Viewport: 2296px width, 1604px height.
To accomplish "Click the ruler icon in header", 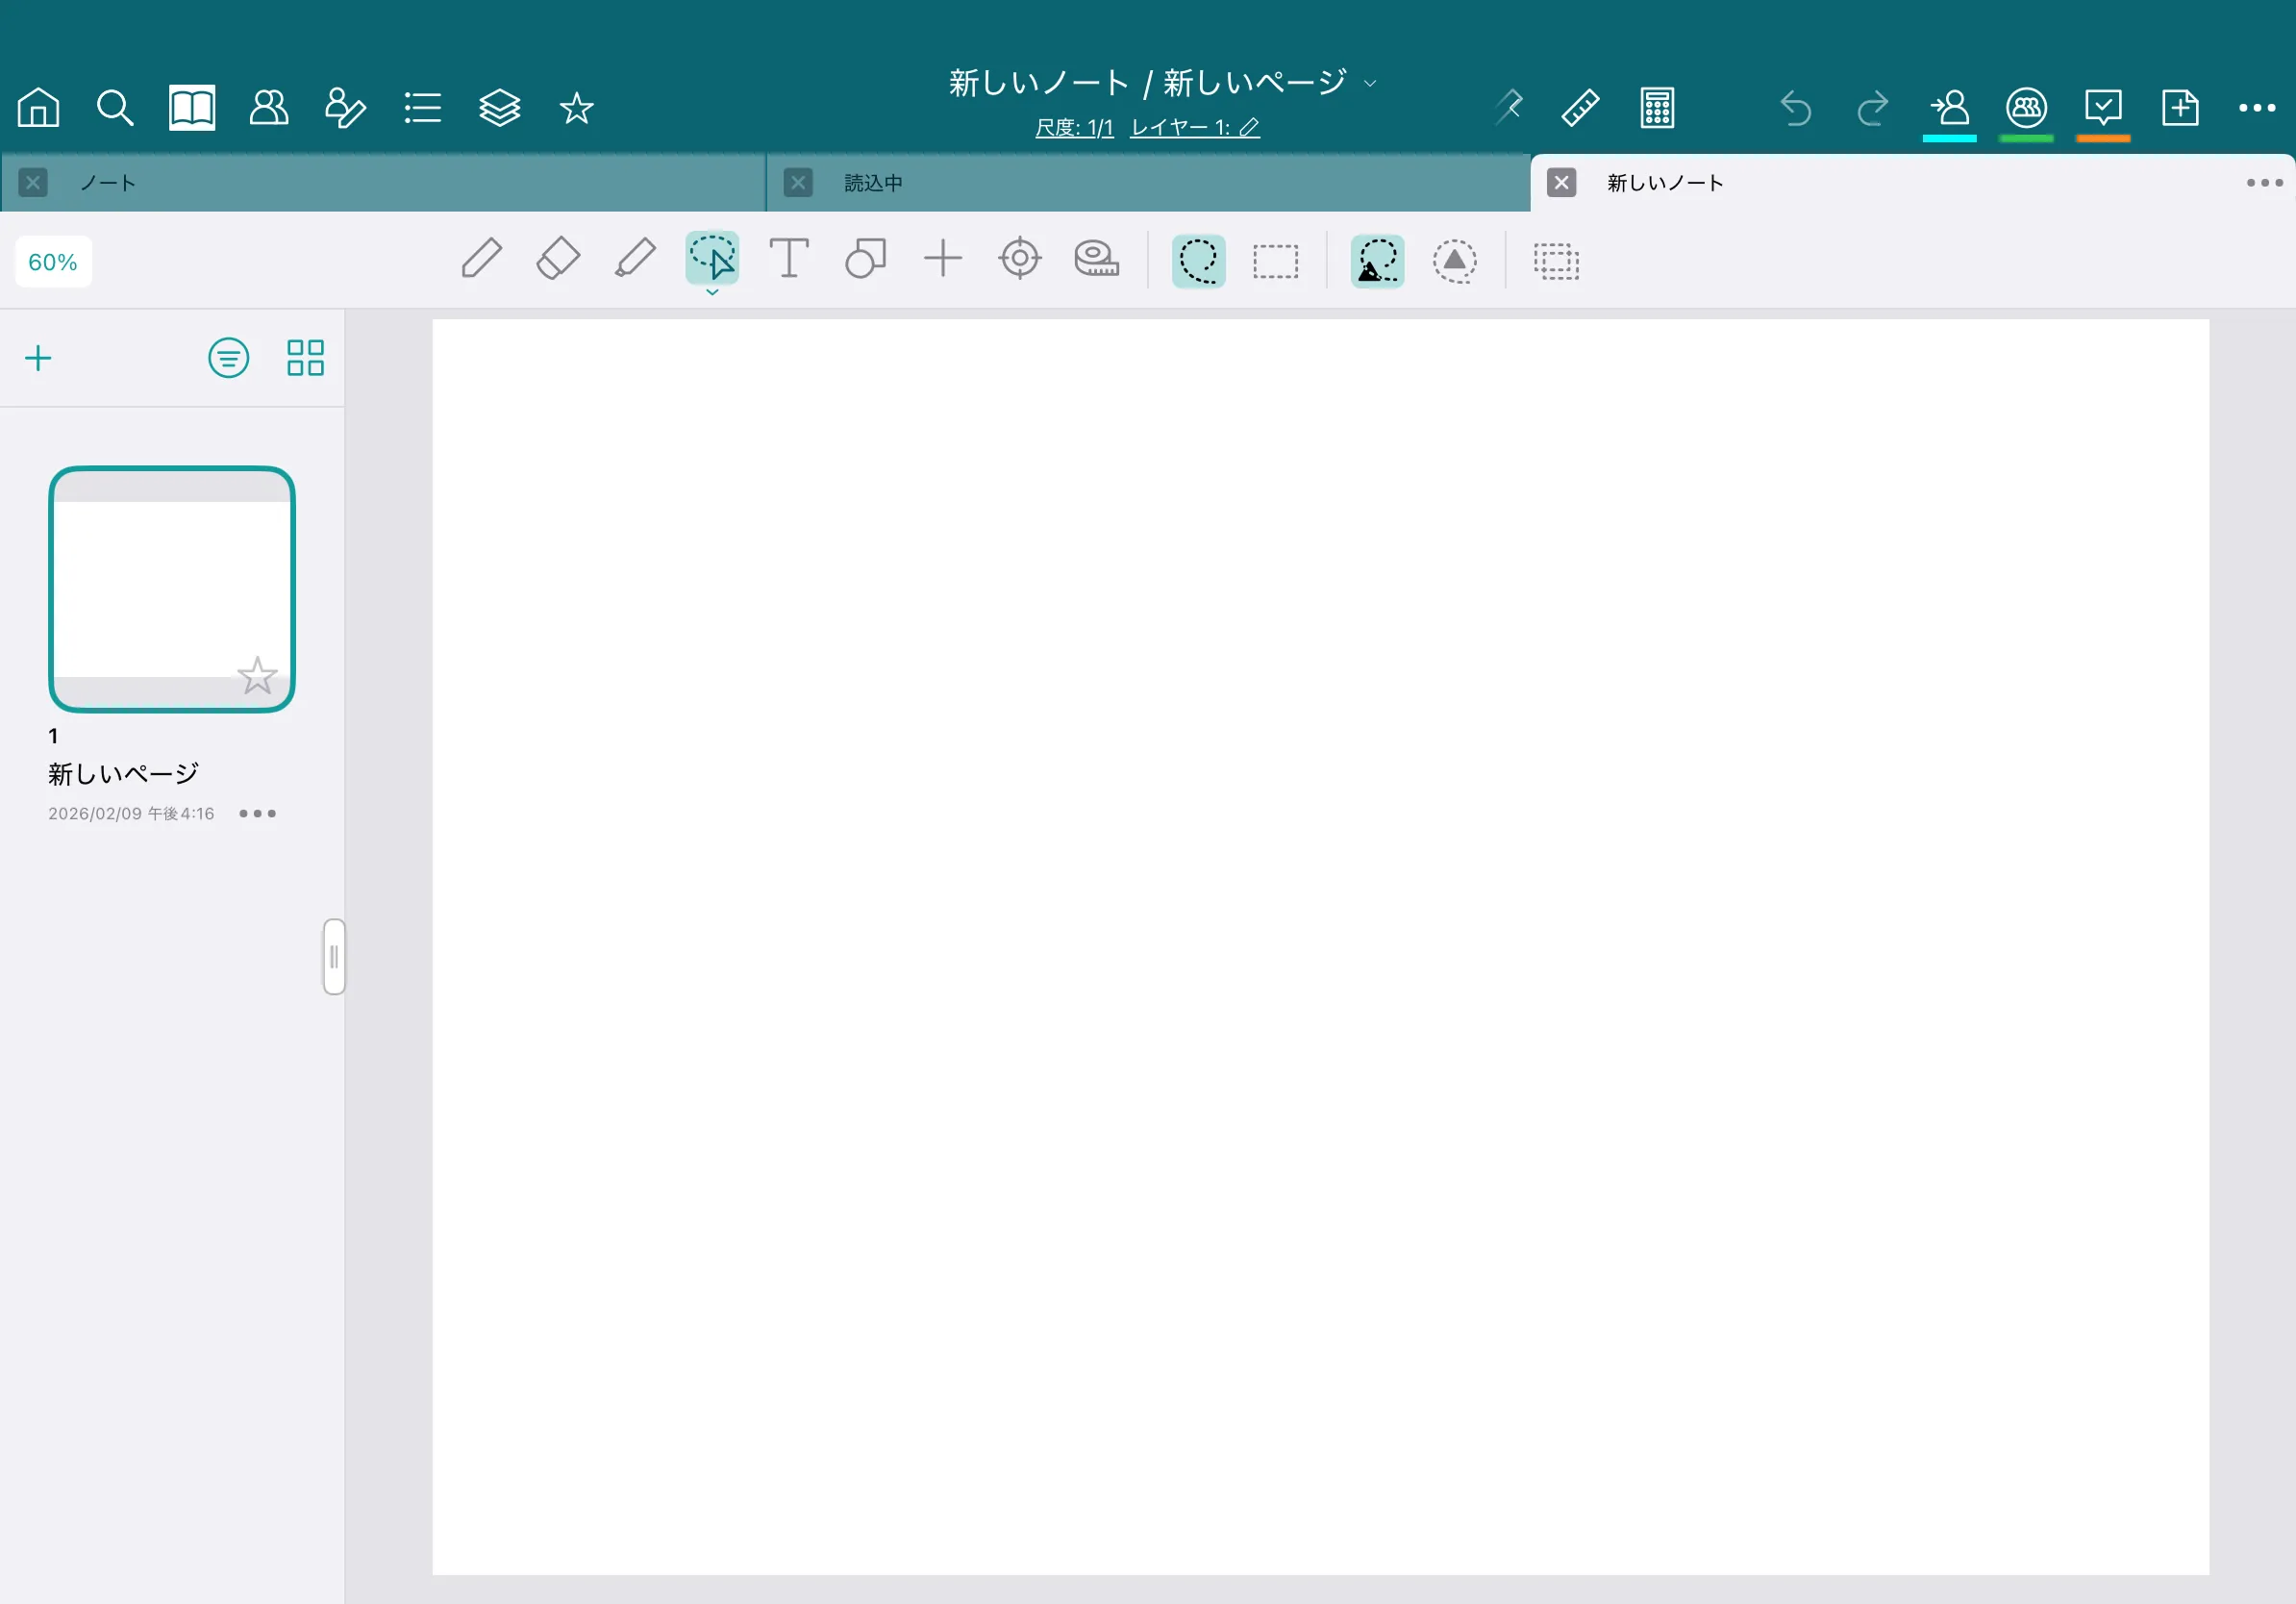I will click(x=1580, y=108).
